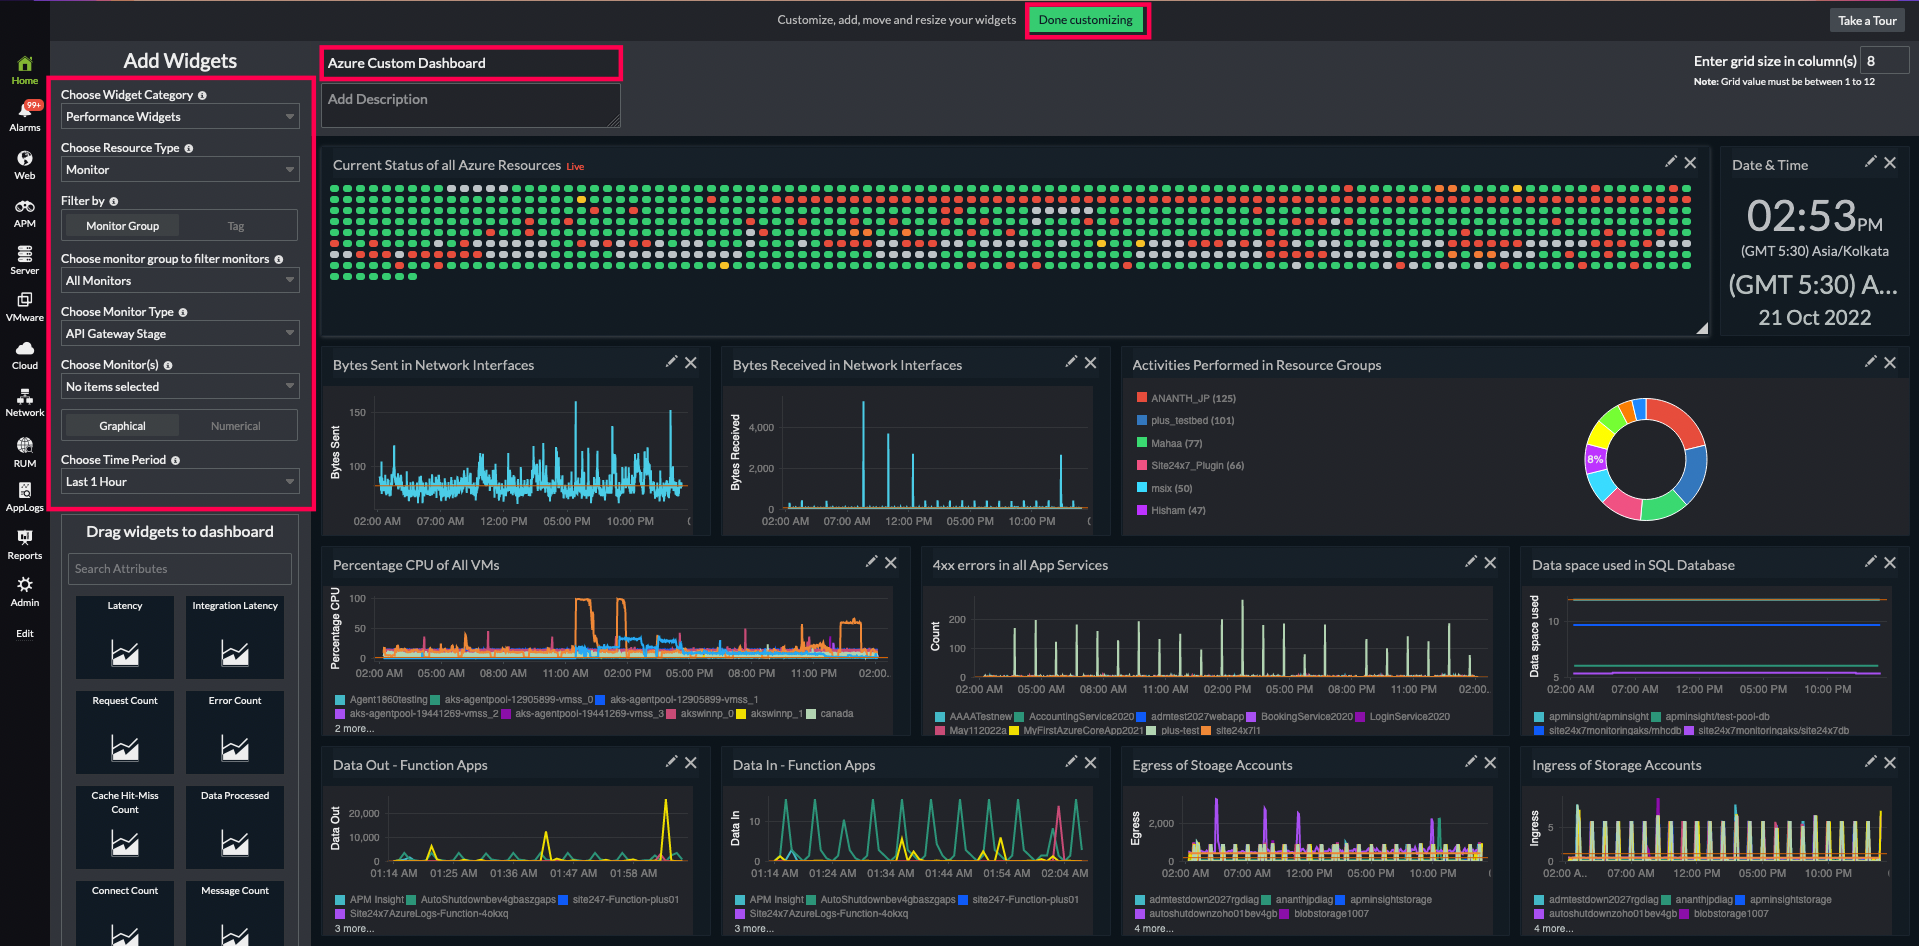
Task: Click the Done customizing button
Action: pos(1087,19)
